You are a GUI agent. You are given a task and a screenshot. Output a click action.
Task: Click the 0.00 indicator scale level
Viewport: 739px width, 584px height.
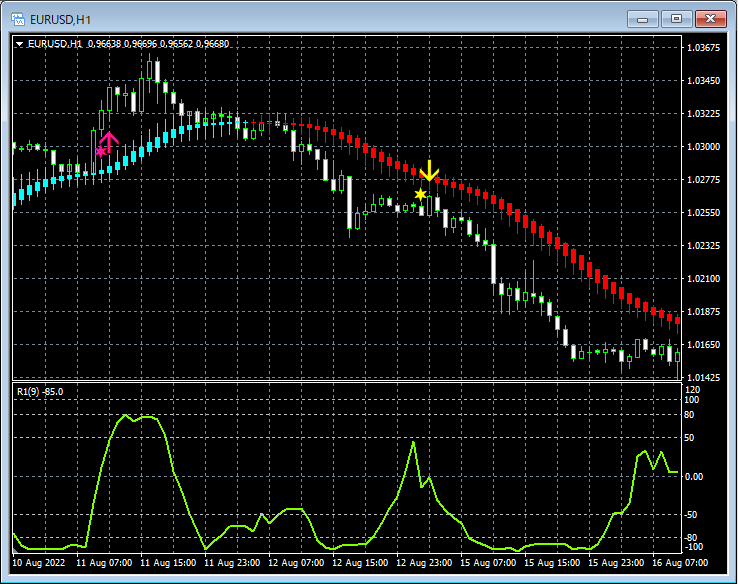pyautogui.click(x=693, y=477)
